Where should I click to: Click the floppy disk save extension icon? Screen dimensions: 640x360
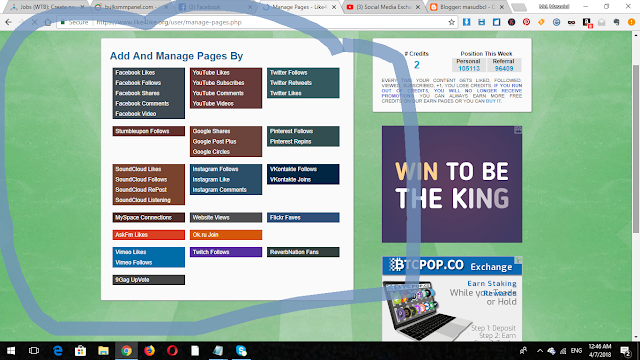[482, 22]
